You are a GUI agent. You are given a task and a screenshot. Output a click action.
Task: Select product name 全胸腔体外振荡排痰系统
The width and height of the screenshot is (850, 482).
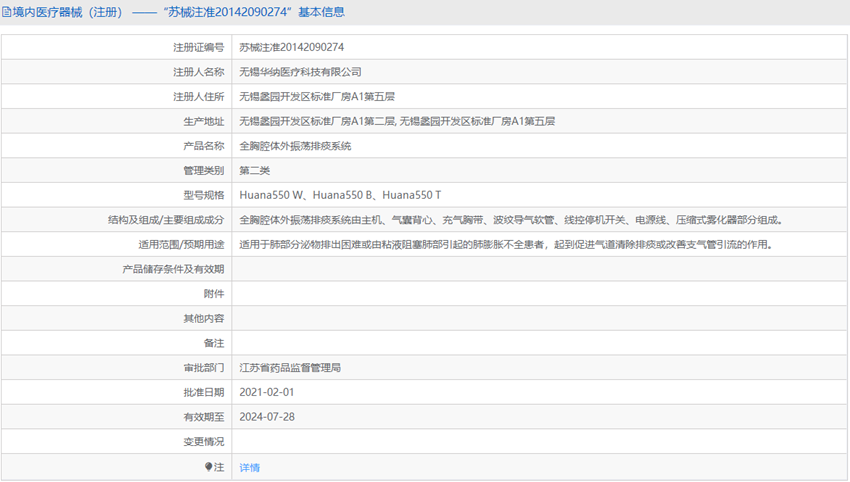[x=295, y=146]
